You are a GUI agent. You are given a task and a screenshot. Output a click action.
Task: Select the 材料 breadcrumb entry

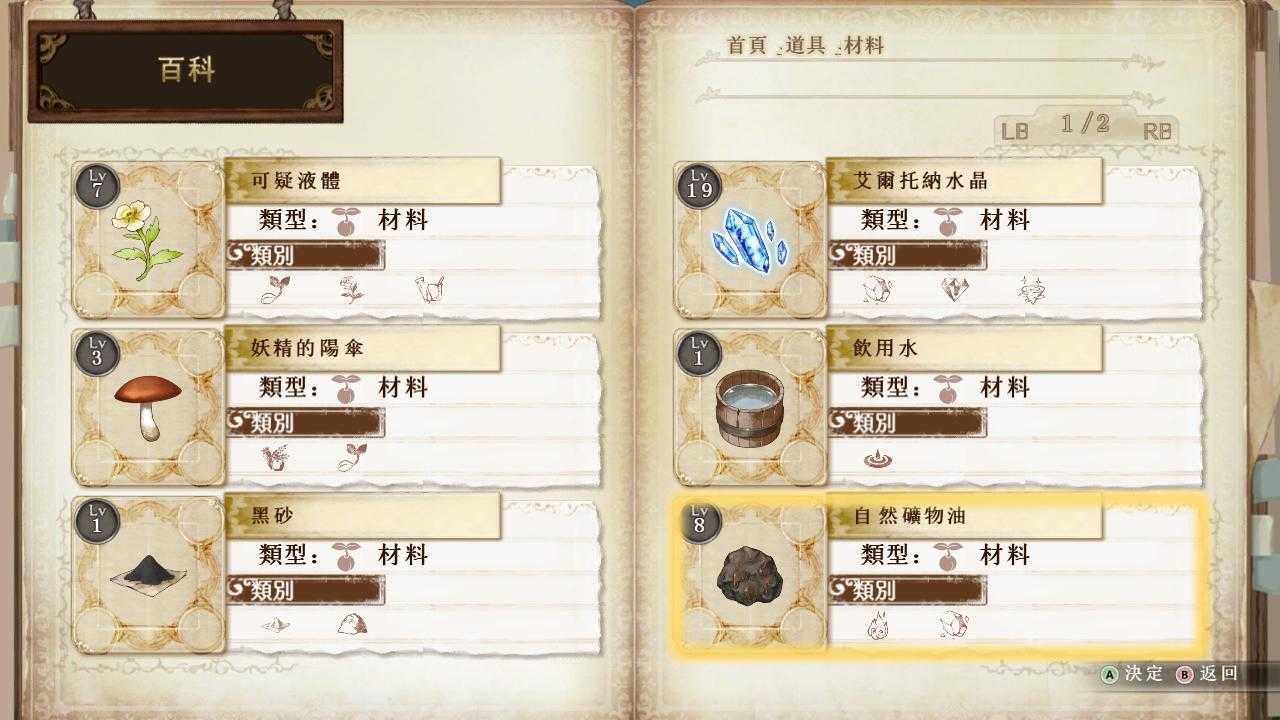(x=864, y=46)
